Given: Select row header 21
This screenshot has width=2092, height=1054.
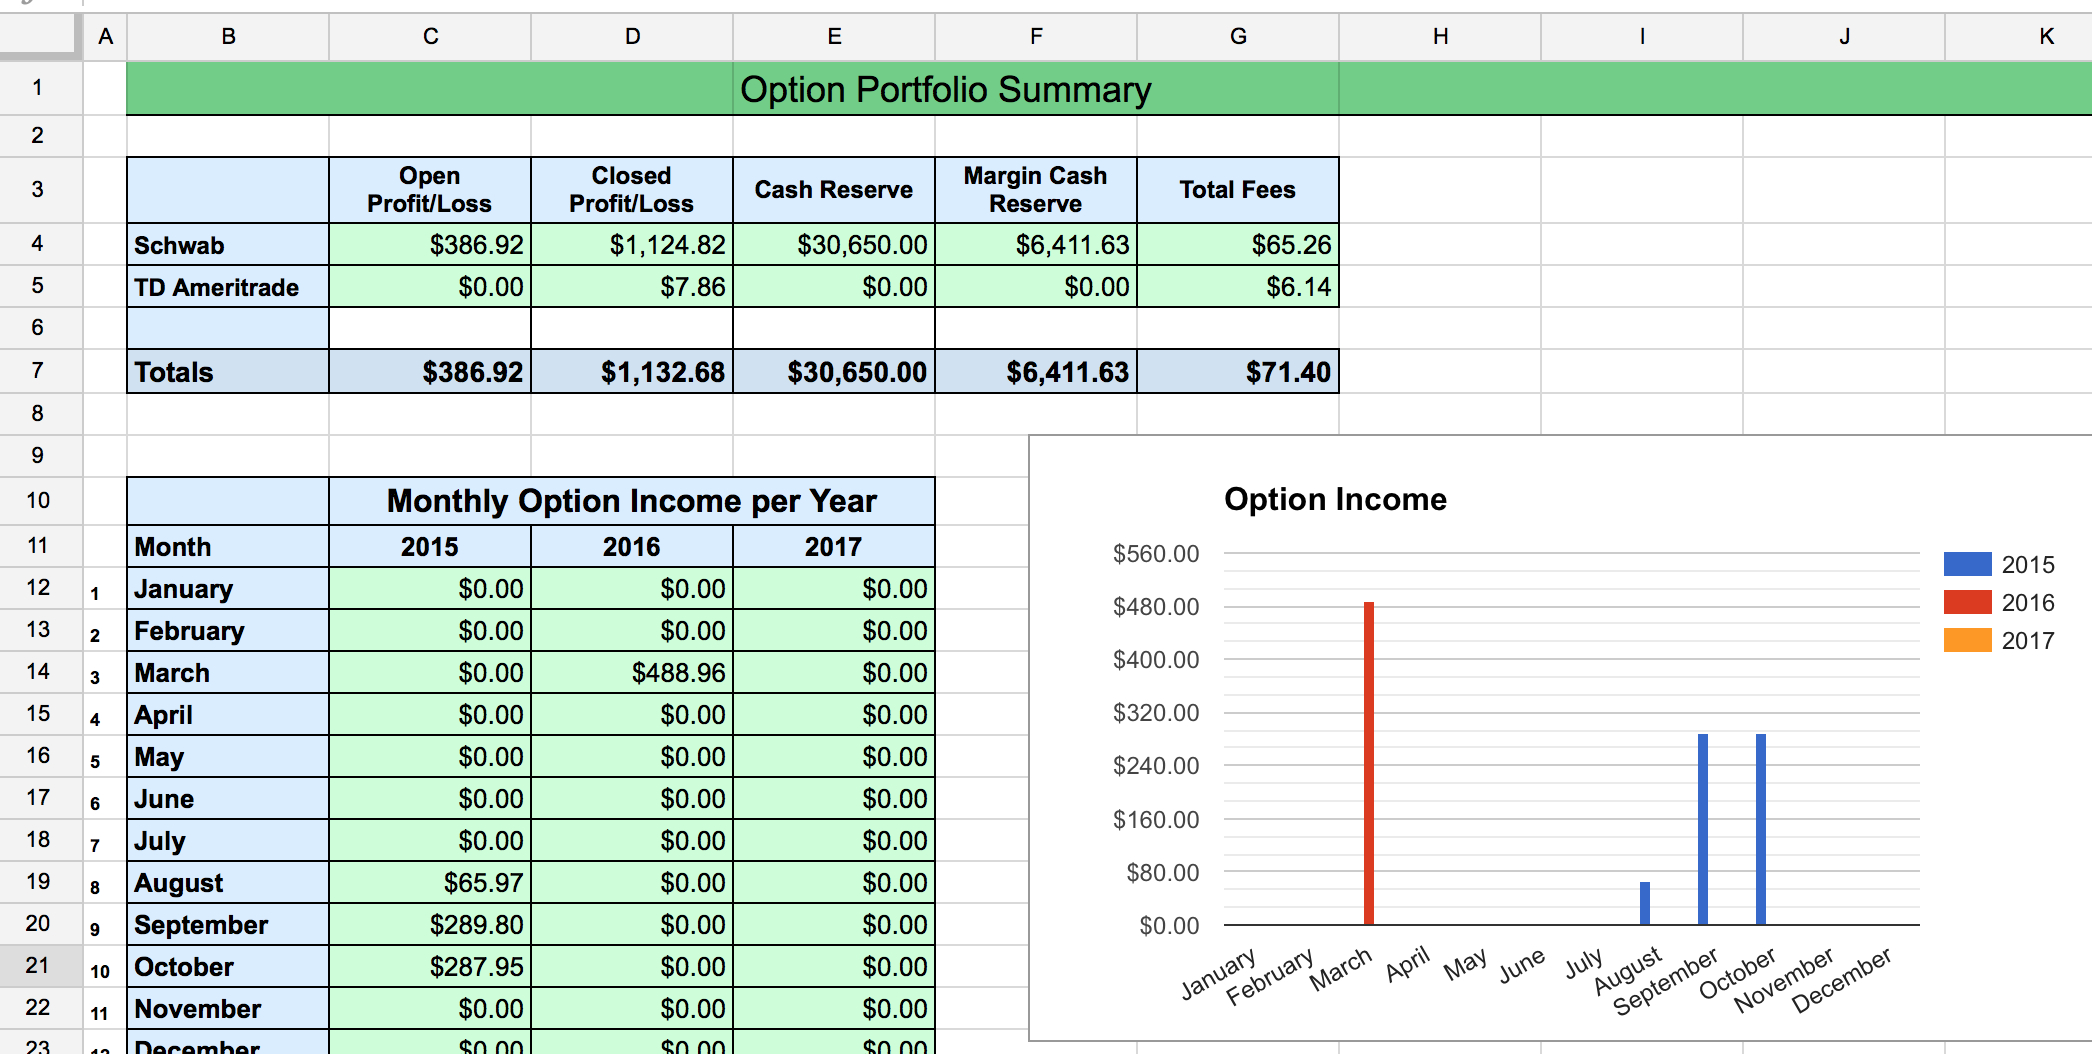Looking at the screenshot, I should click(38, 966).
